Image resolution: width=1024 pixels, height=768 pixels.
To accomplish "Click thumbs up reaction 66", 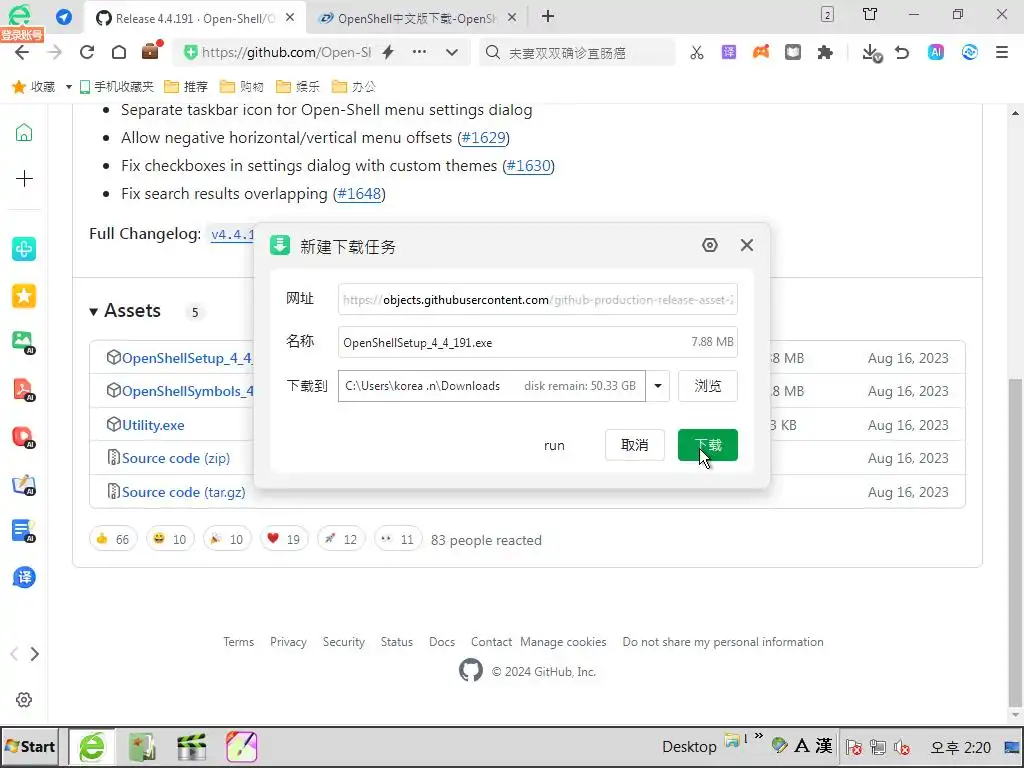I will [x=113, y=539].
